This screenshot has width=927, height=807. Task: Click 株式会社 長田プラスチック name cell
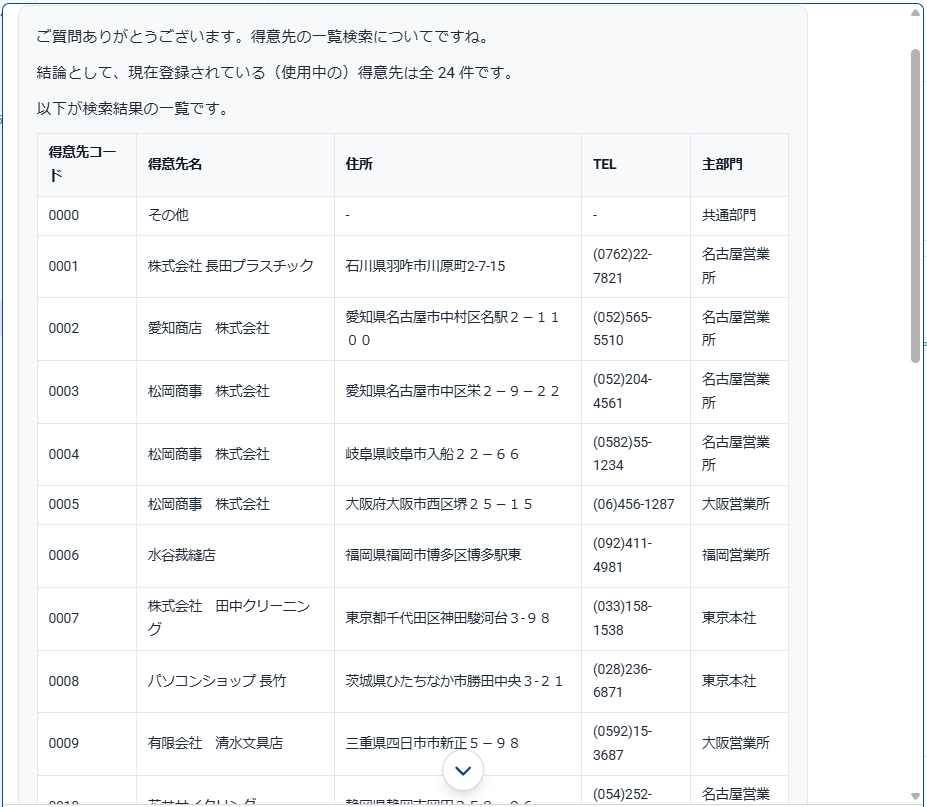coord(235,267)
